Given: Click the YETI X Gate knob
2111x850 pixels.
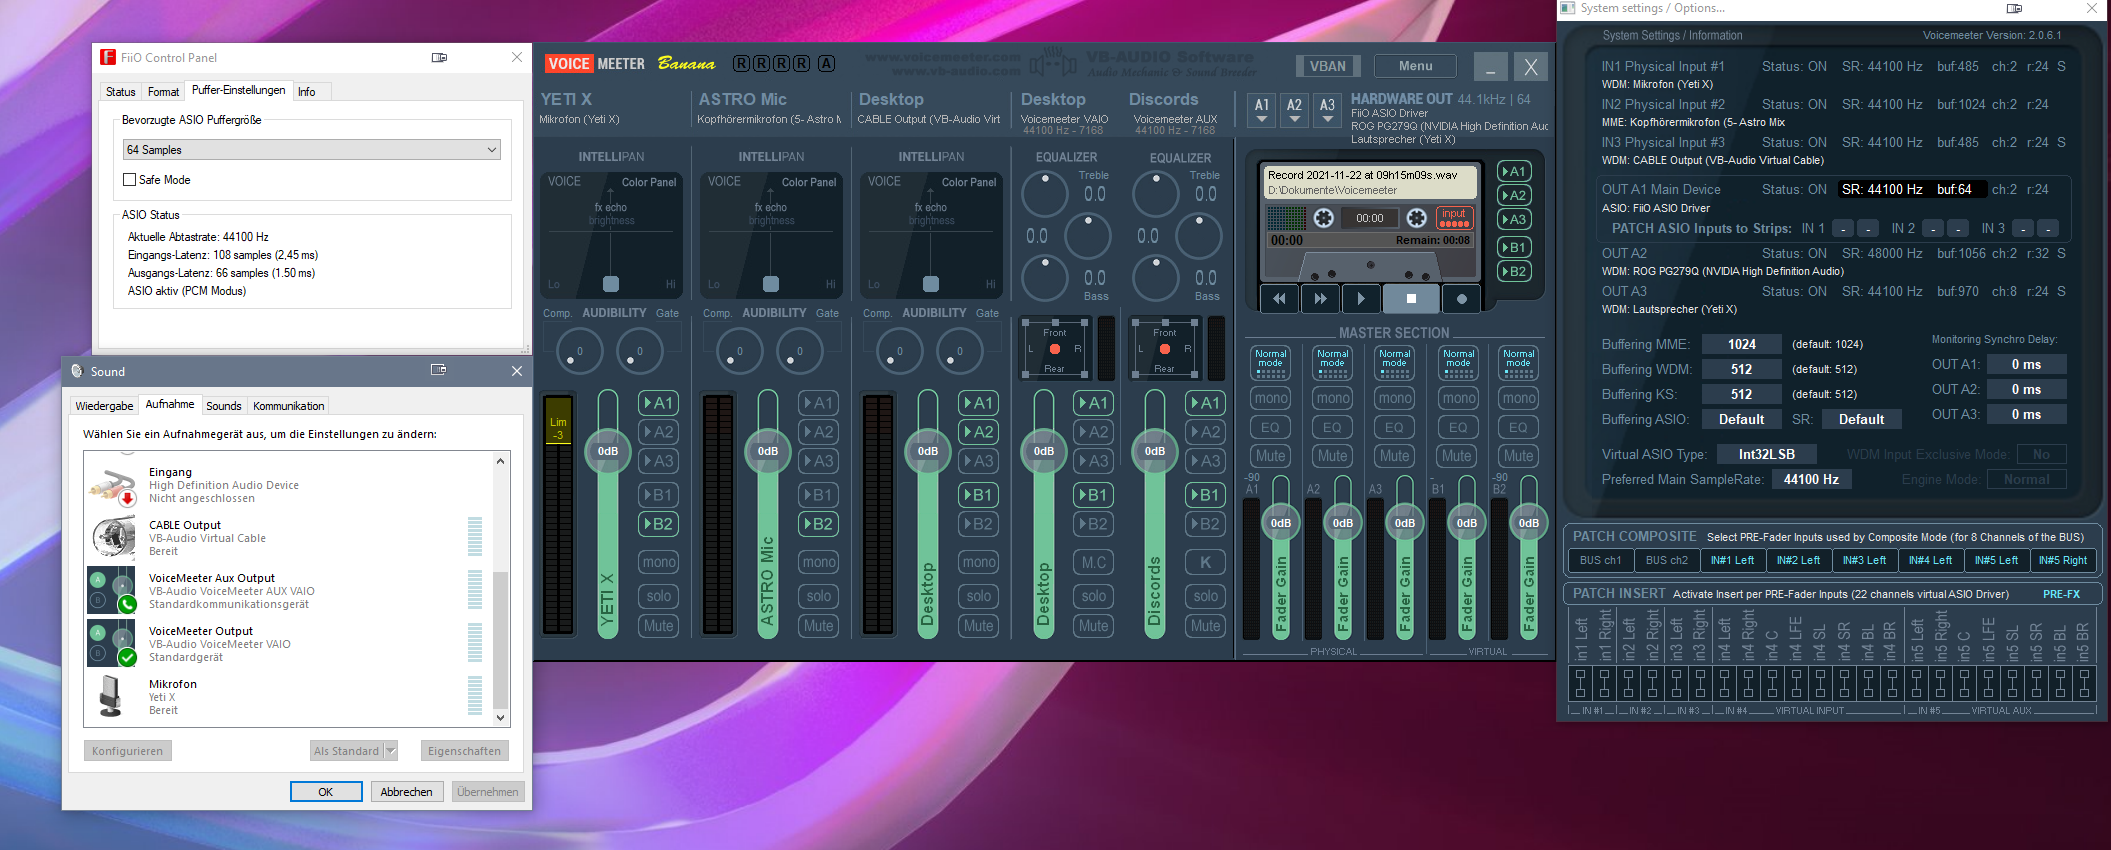Looking at the screenshot, I should click(639, 351).
